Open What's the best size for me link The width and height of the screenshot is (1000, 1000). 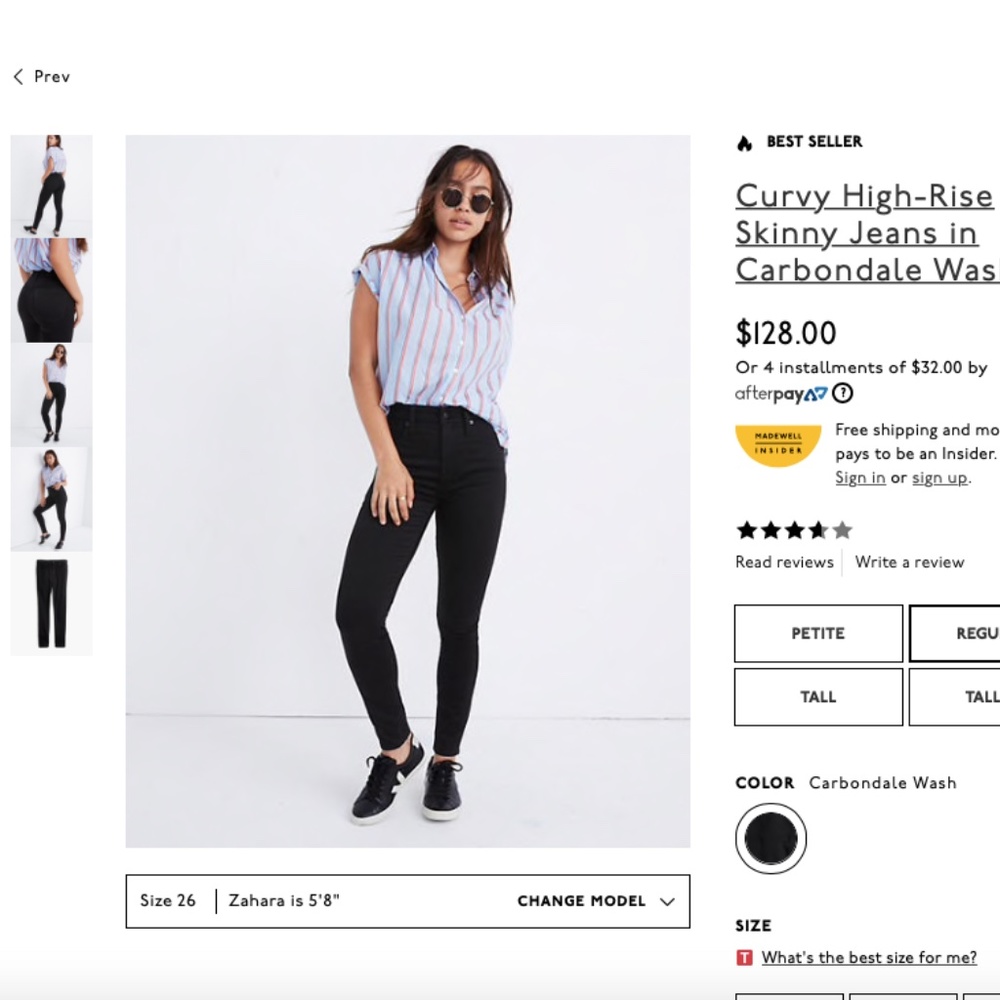868,957
